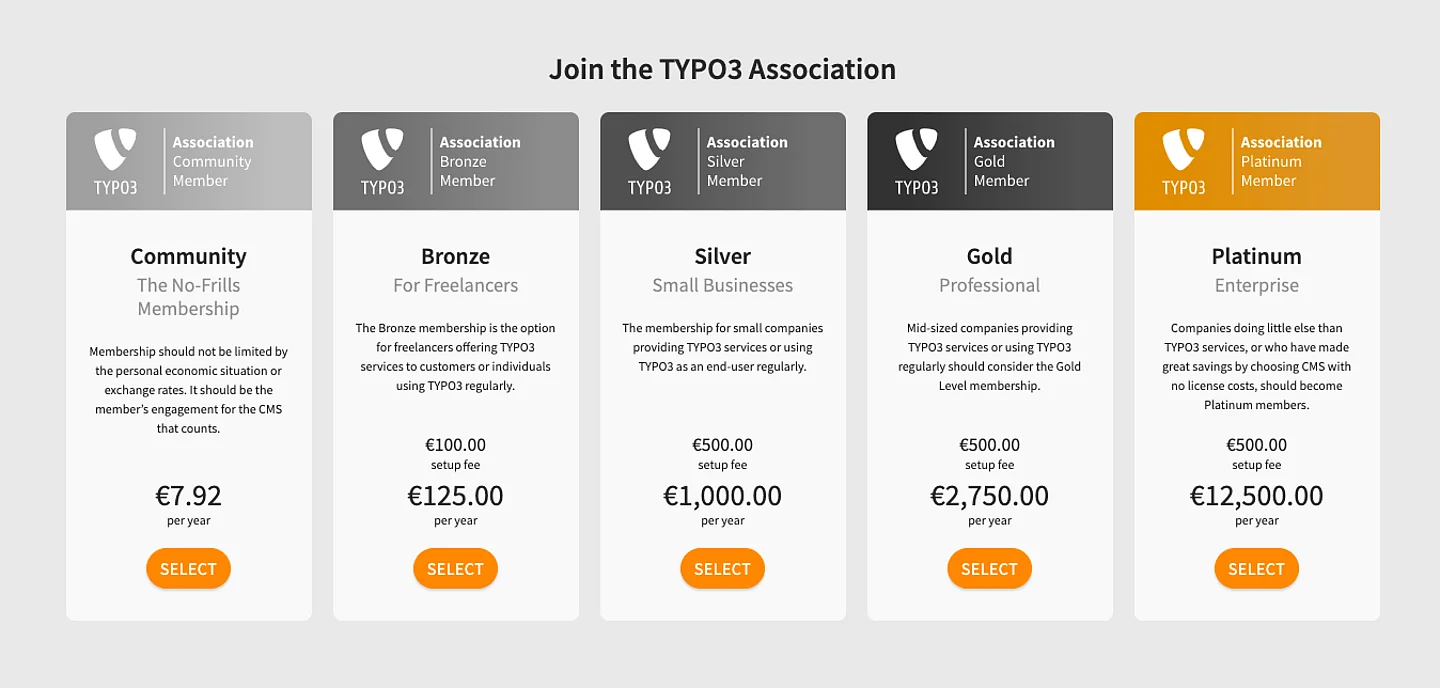This screenshot has width=1440, height=688.
Task: Click the Gold card header banner
Action: [x=989, y=160]
